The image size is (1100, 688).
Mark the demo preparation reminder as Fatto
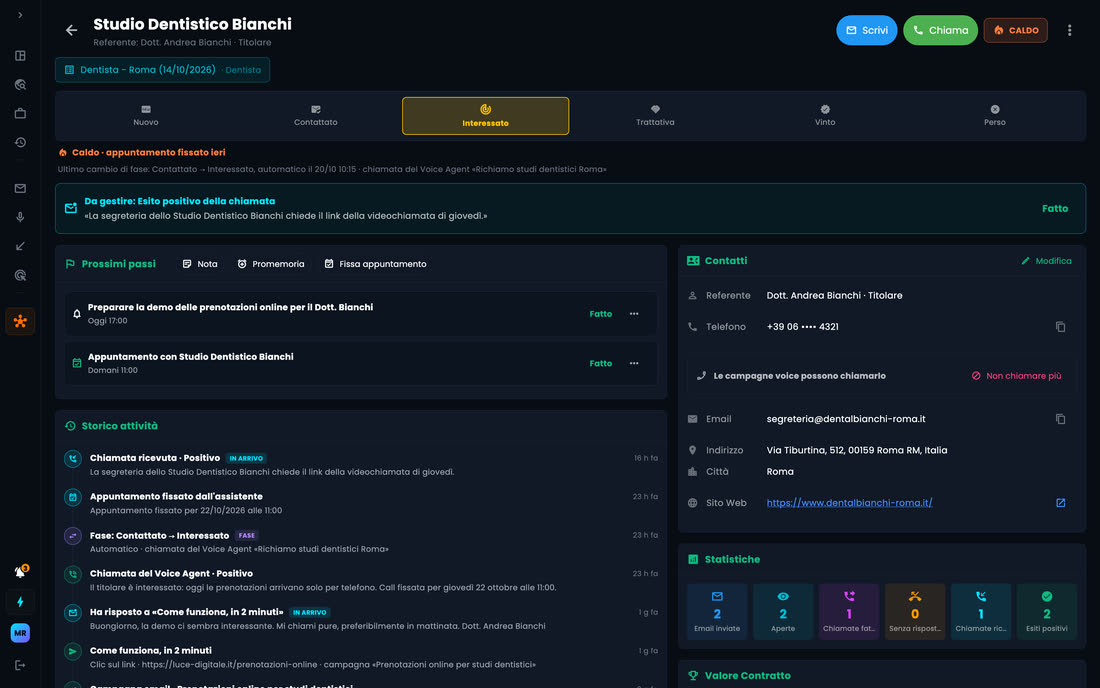[601, 314]
